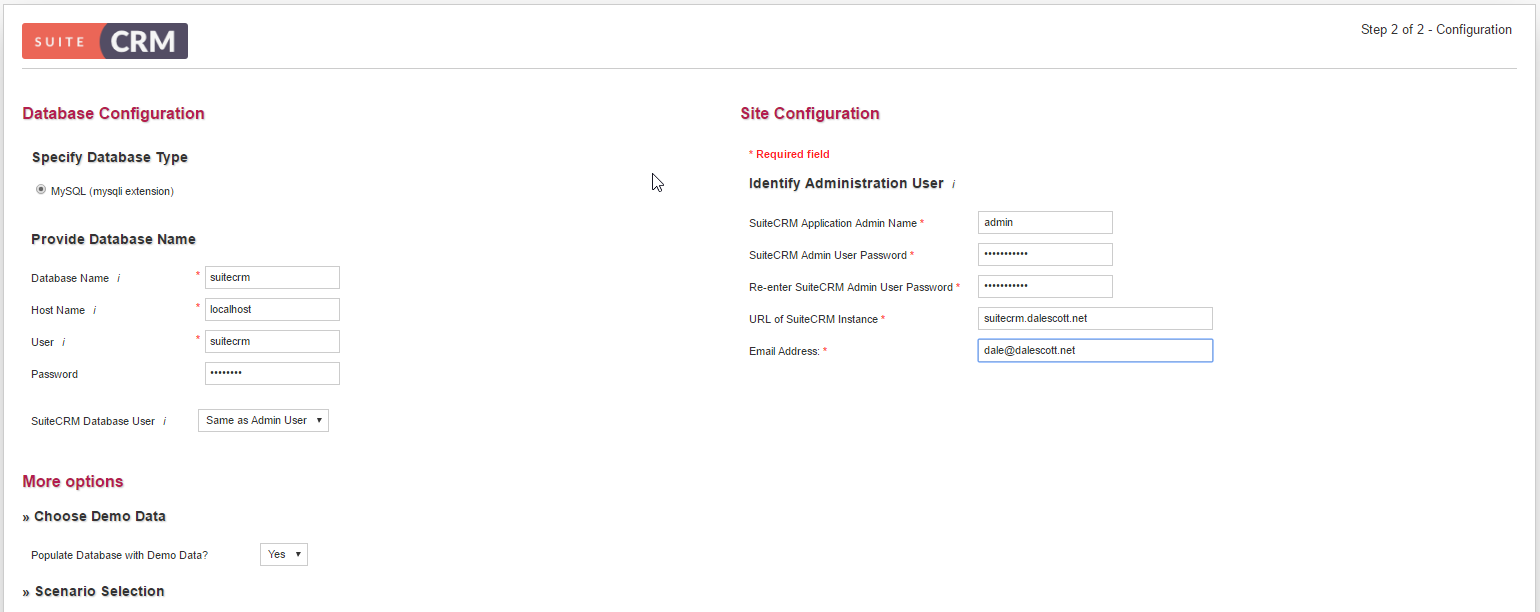Select the MySQL (mysqli extension) radio button

click(x=41, y=189)
